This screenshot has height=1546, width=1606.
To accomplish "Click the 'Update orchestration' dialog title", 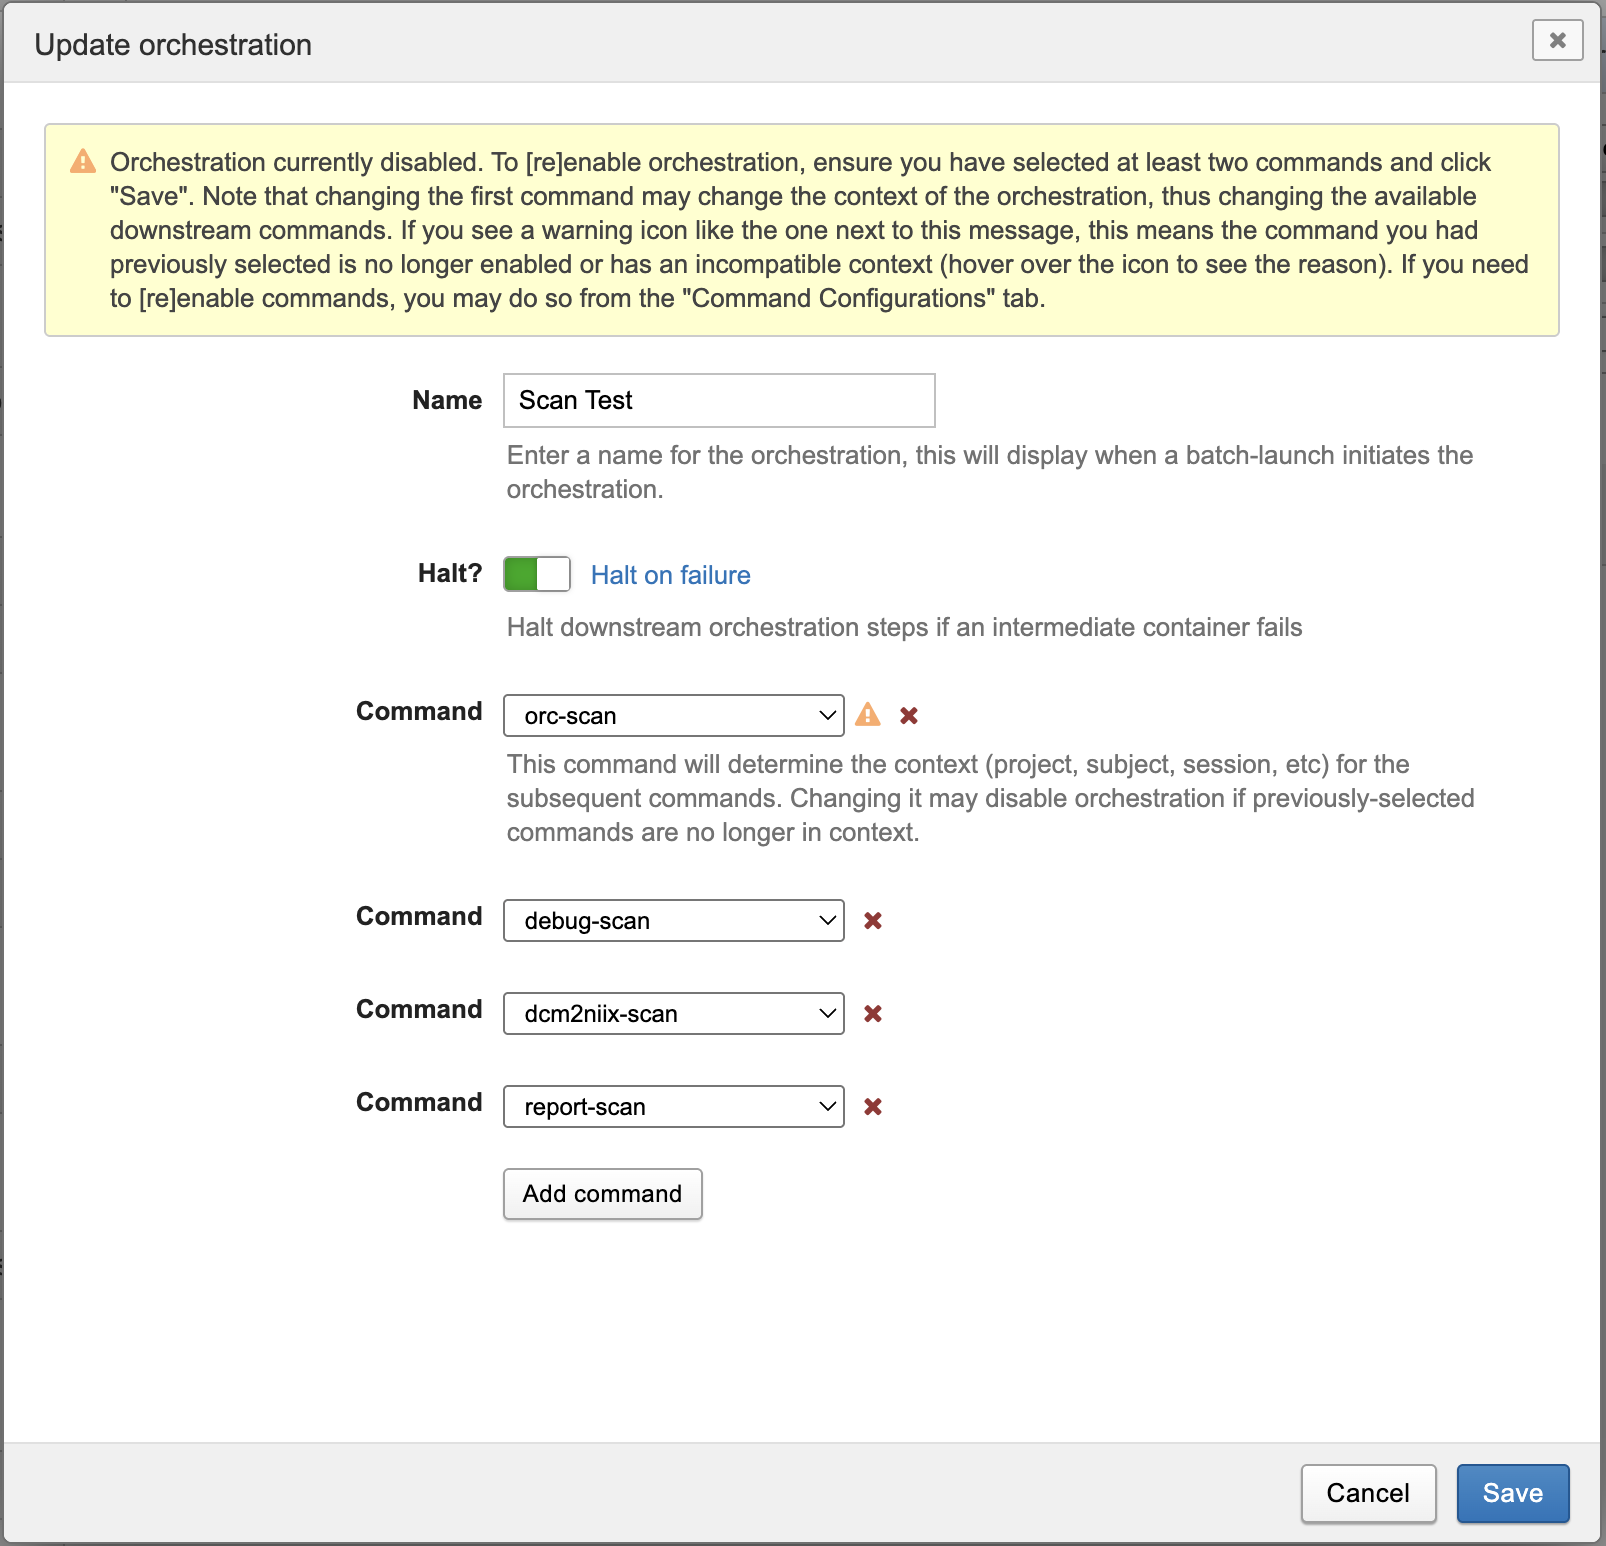I will click(x=173, y=45).
